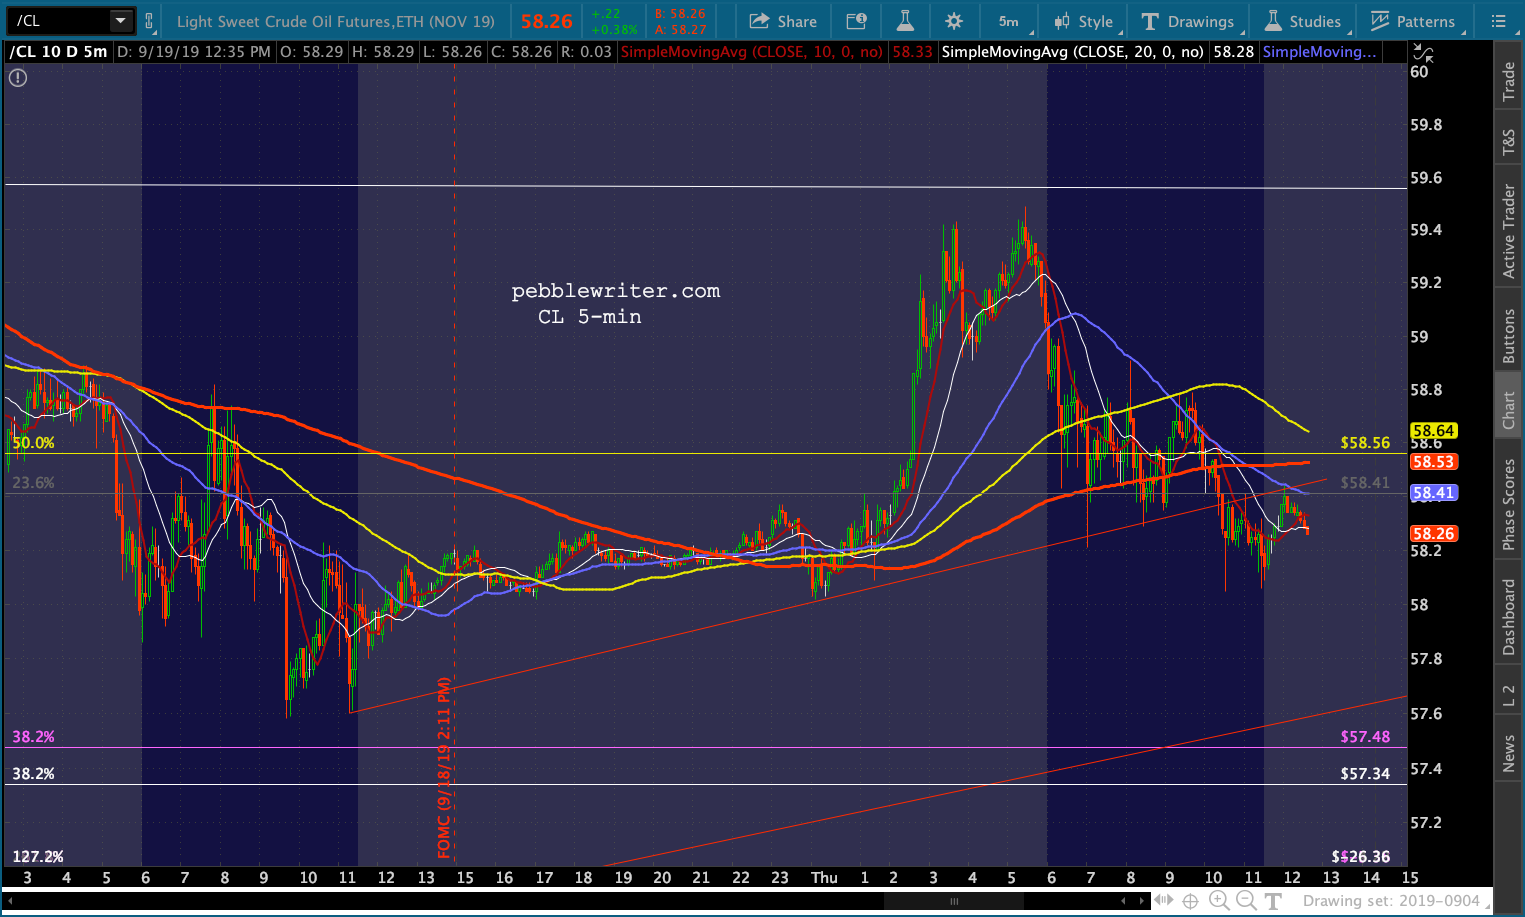Click the yellow 50.0% retracement label

click(x=33, y=443)
